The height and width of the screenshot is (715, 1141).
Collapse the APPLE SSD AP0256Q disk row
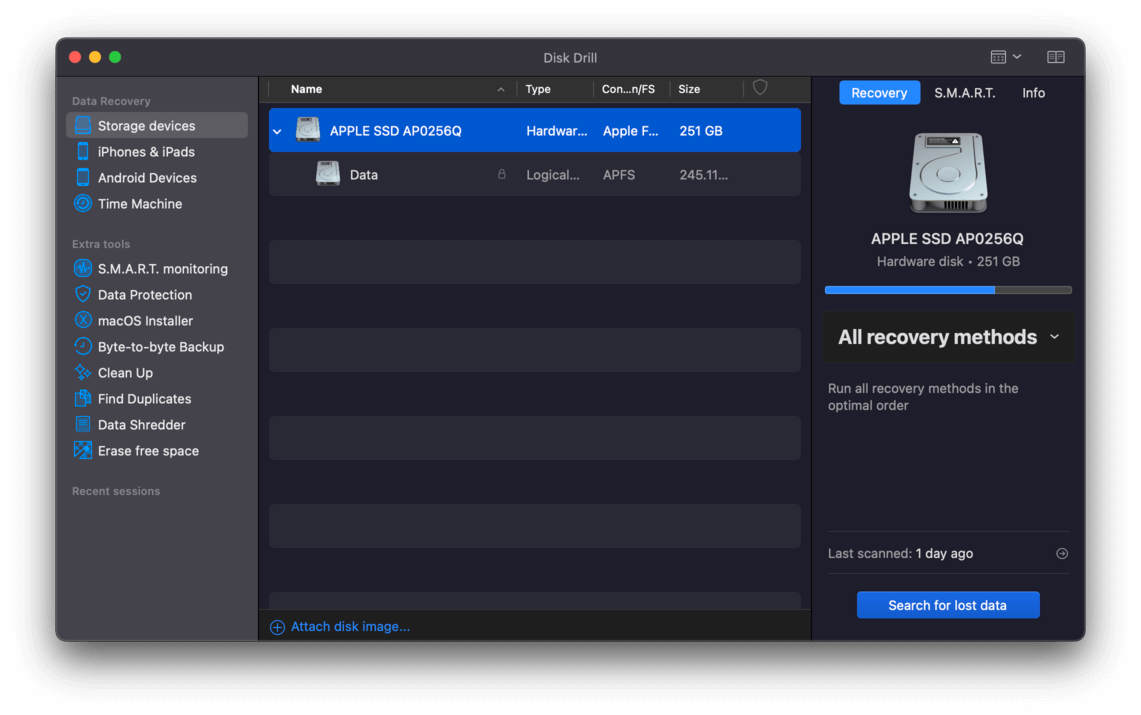point(278,132)
